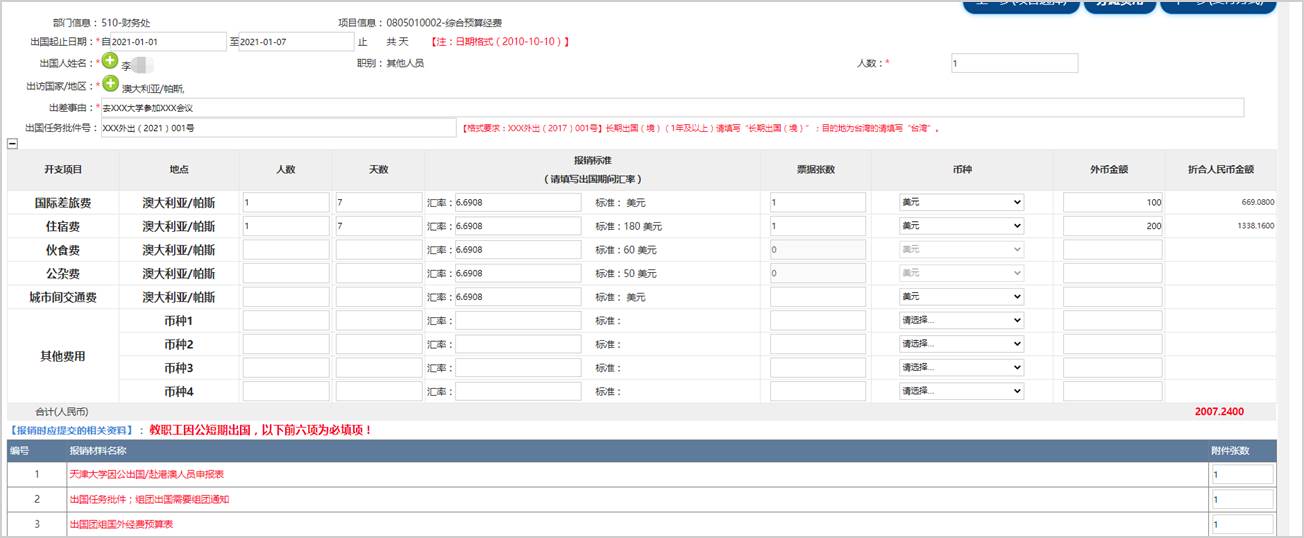The height and width of the screenshot is (538, 1304).
Task: Open 币种 dropdown for 国际差旅费 row
Action: click(961, 202)
